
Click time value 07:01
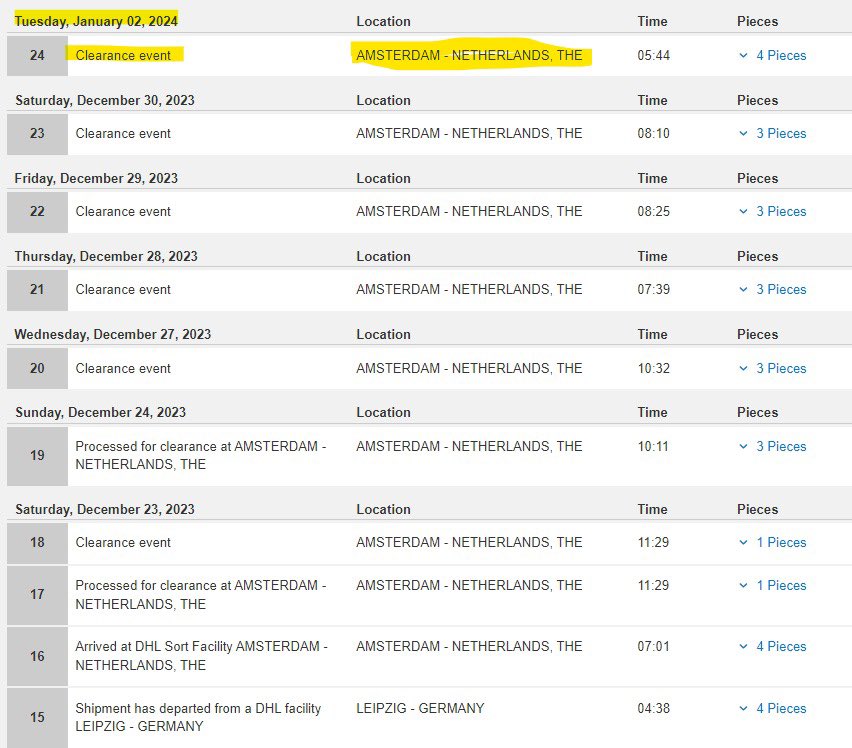[x=654, y=646]
